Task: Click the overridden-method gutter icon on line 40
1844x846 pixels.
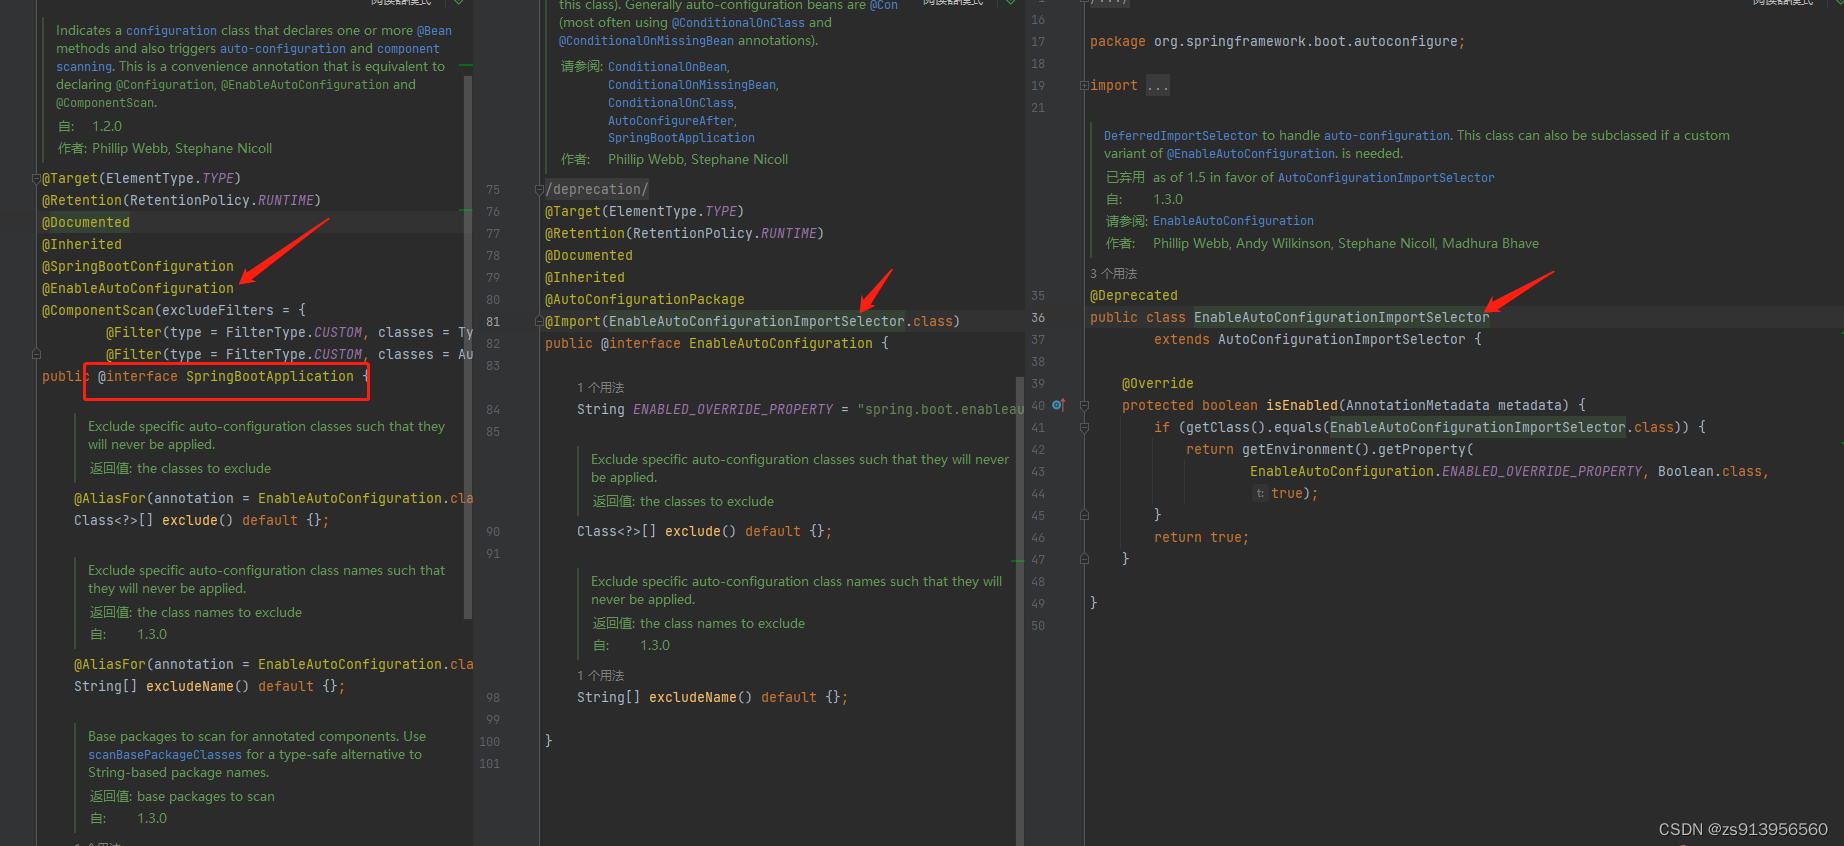Action: click(x=1058, y=405)
